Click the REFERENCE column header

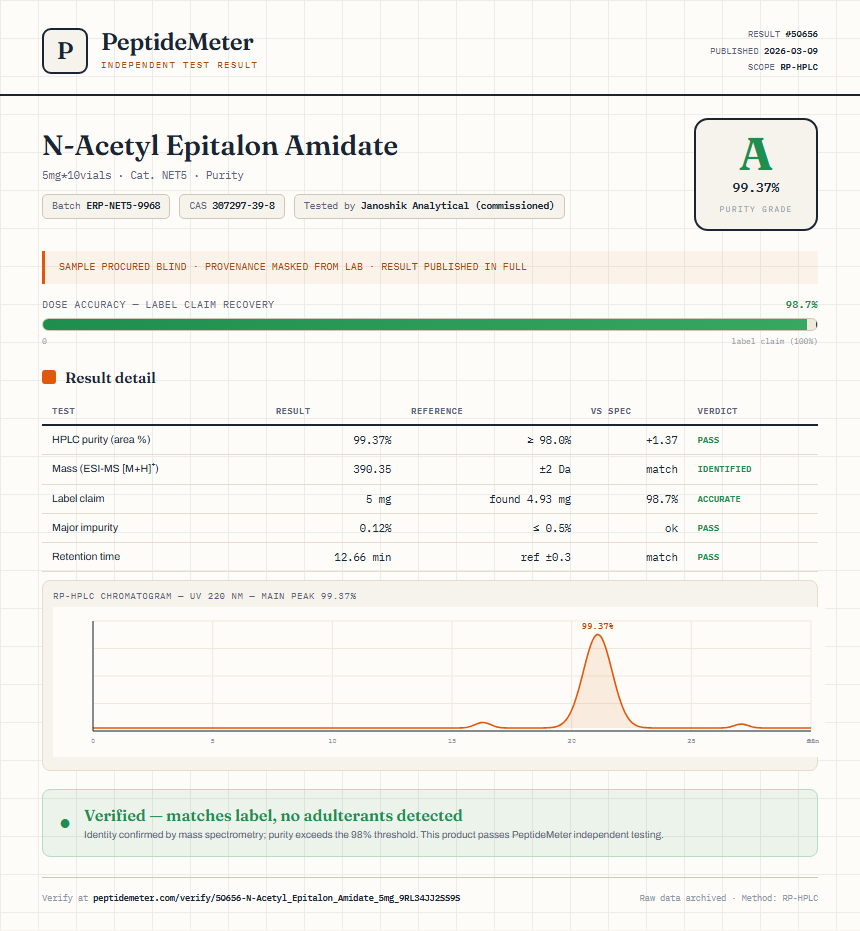437,411
